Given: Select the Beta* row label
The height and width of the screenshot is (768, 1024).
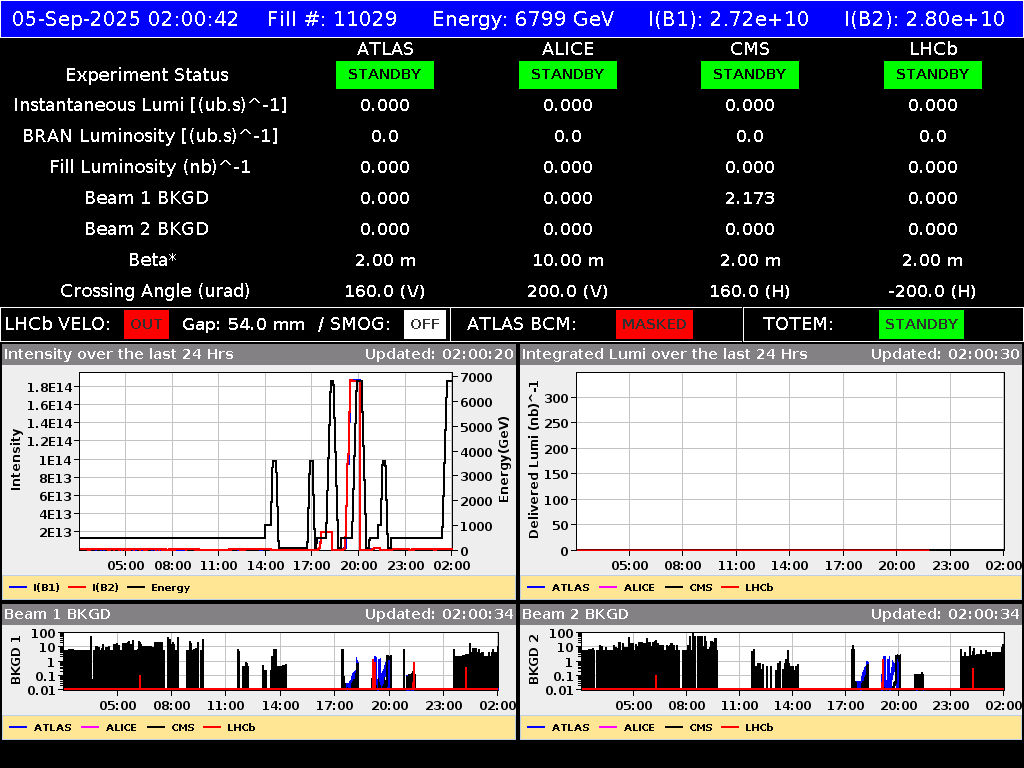Looking at the screenshot, I should click(x=152, y=260).
